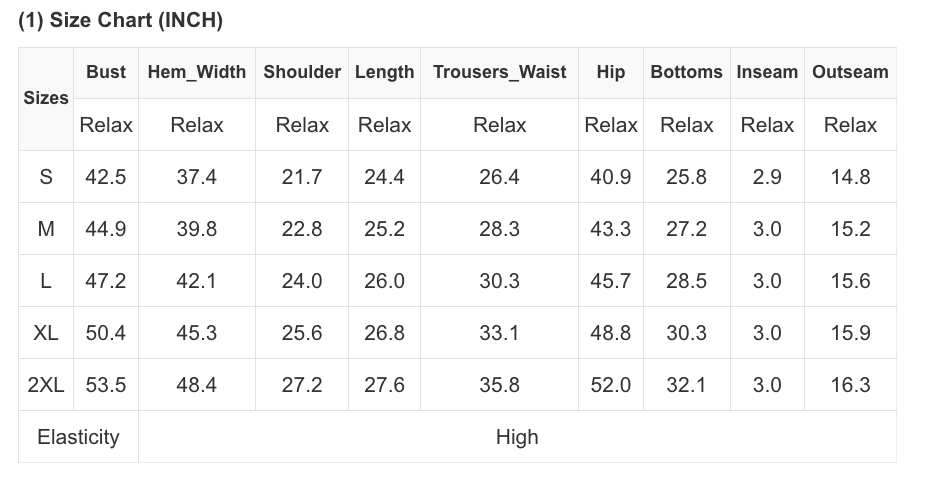Click the Hem_Width column header

[196, 72]
